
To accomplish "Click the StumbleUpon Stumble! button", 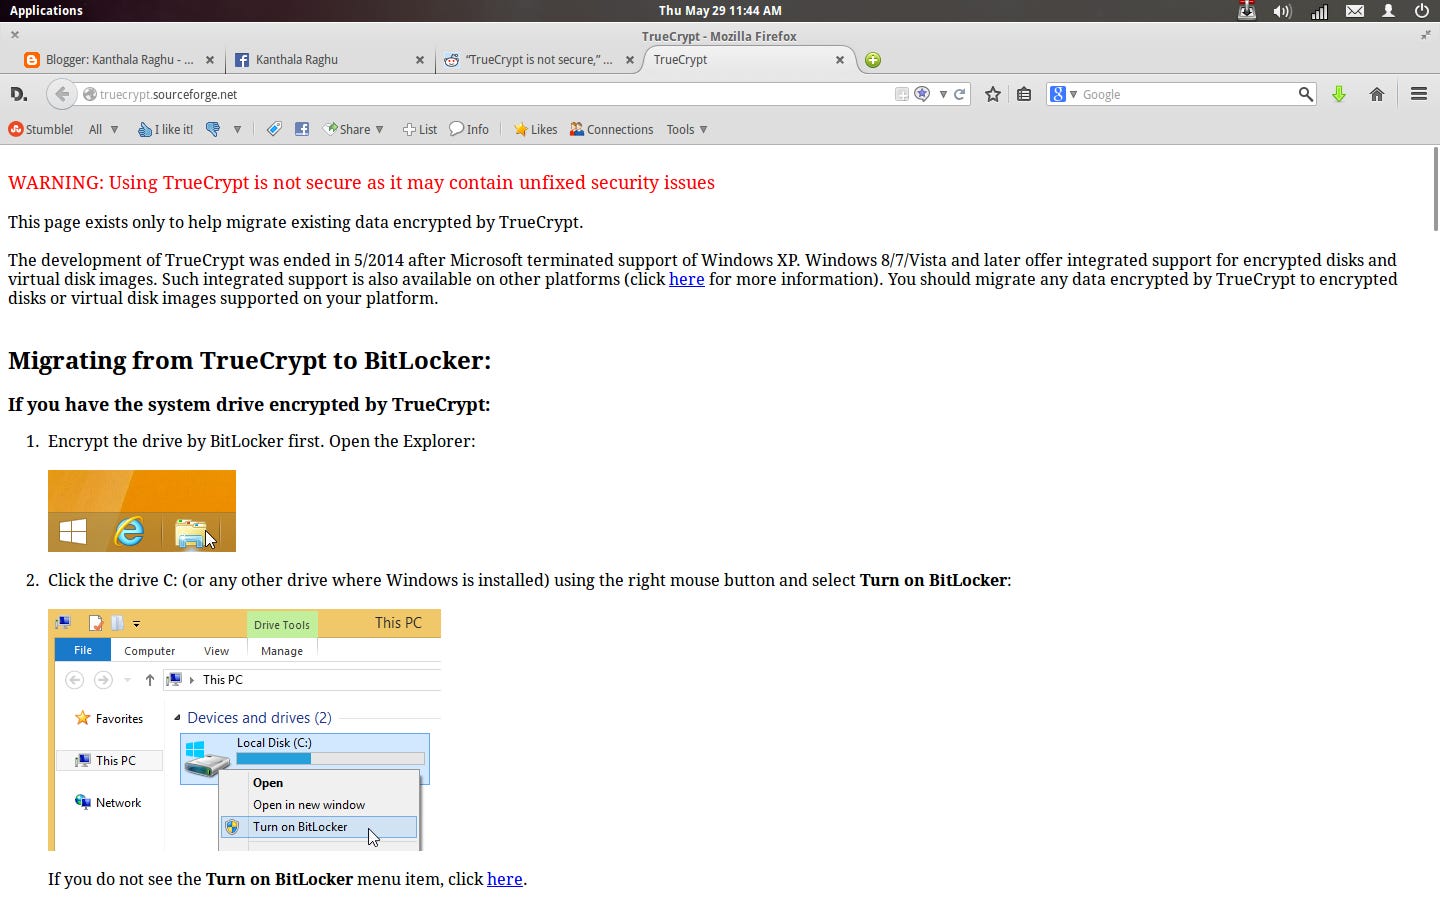I will coord(41,129).
